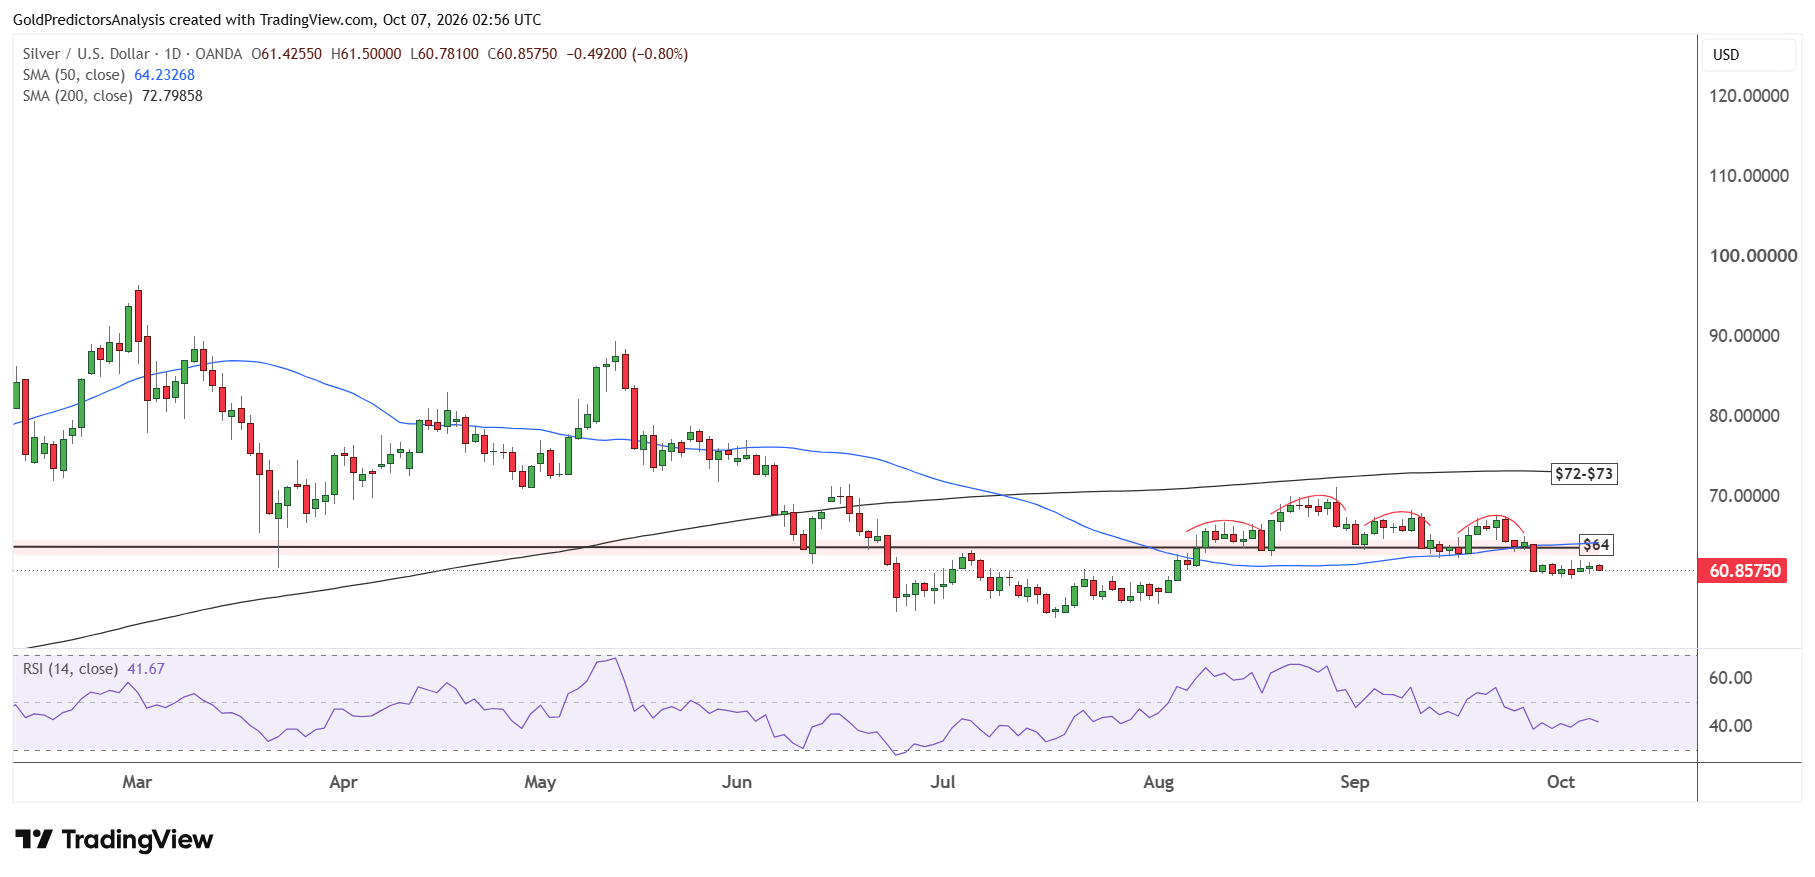This screenshot has width=1815, height=877.
Task: Click the Sep label on time axis
Action: tap(1355, 782)
